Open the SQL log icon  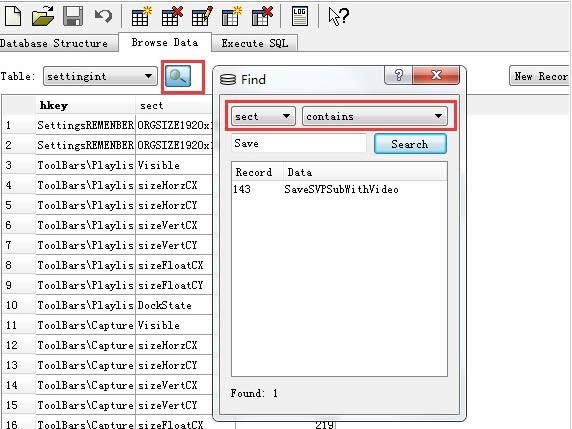(x=300, y=16)
